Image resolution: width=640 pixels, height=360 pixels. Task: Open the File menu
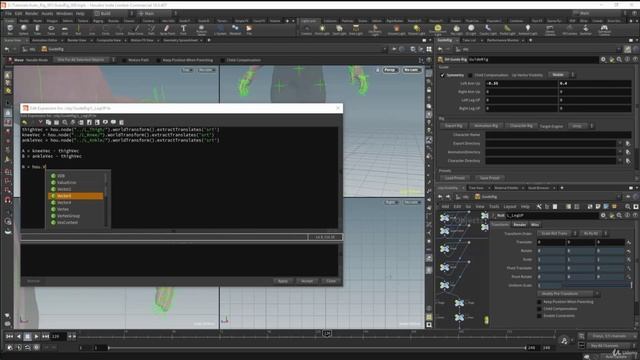coord(9,13)
